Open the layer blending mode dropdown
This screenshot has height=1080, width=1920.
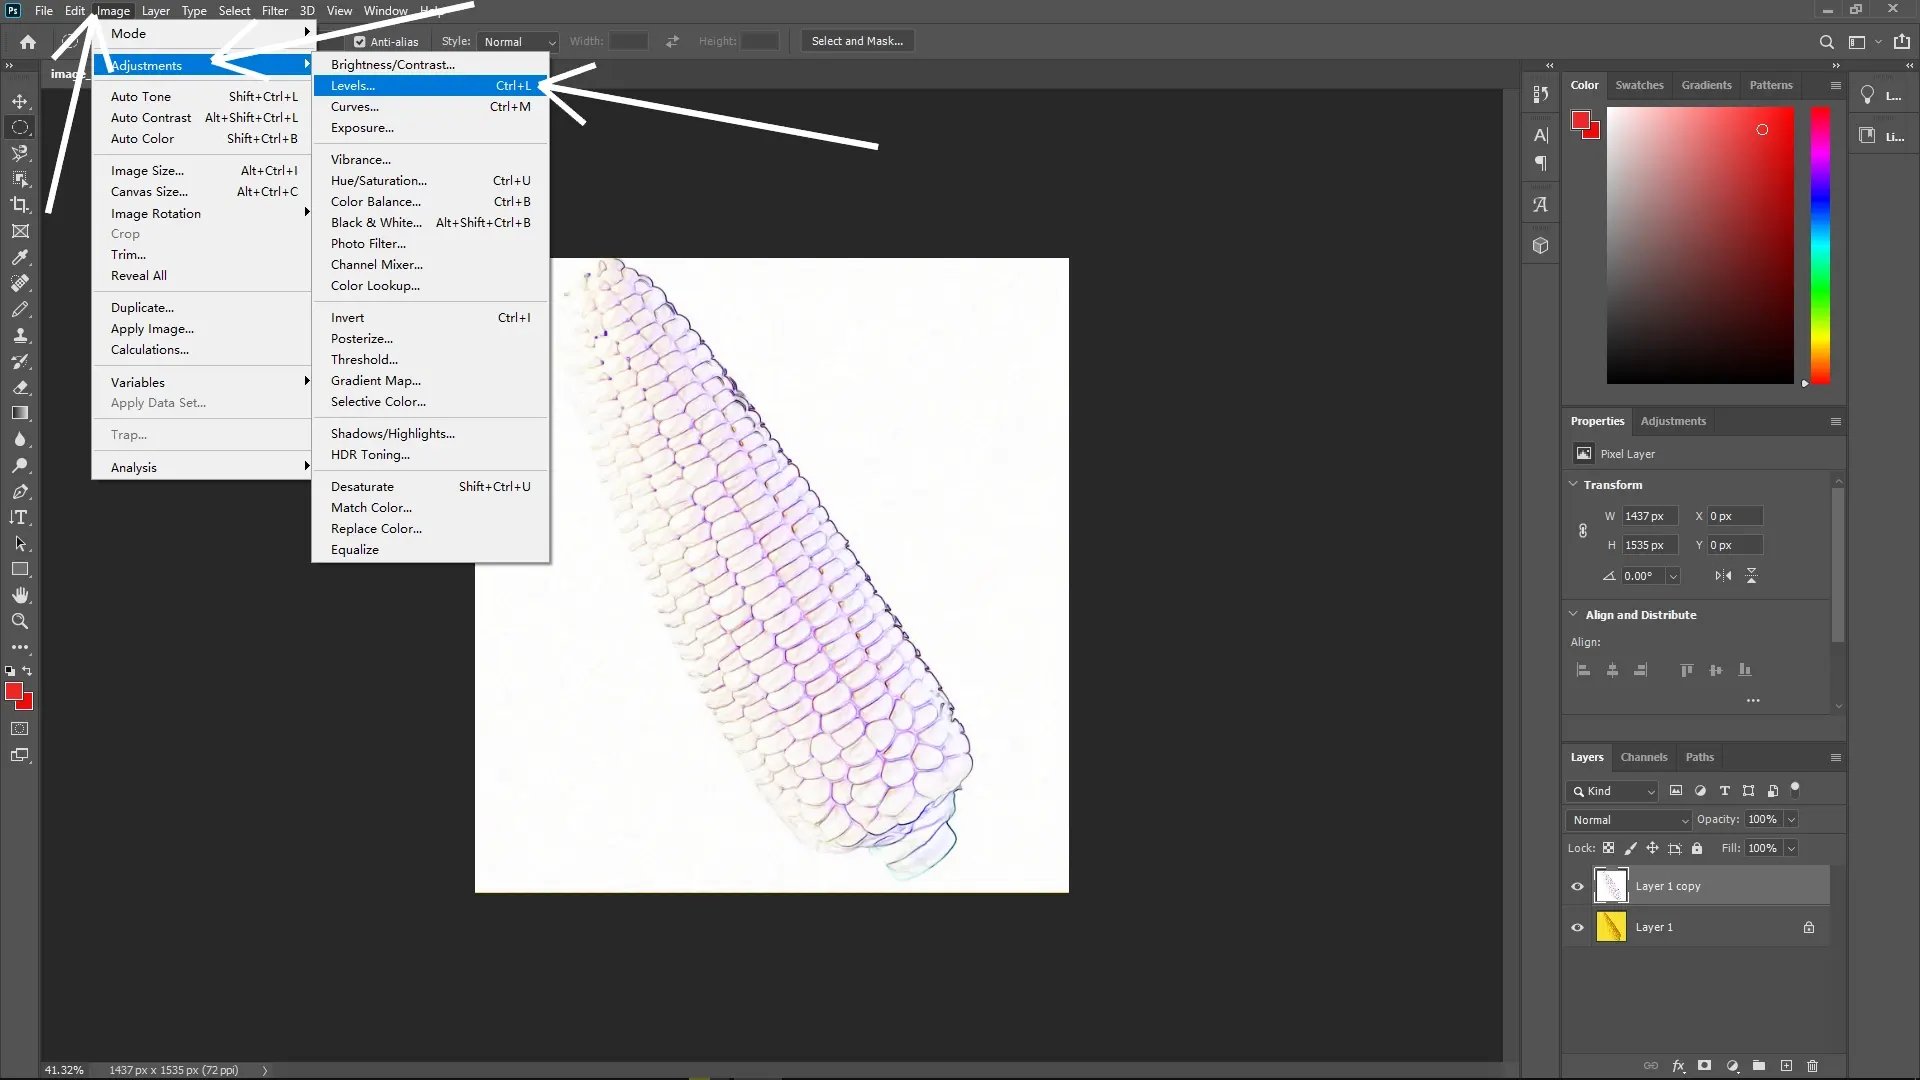tap(1628, 819)
